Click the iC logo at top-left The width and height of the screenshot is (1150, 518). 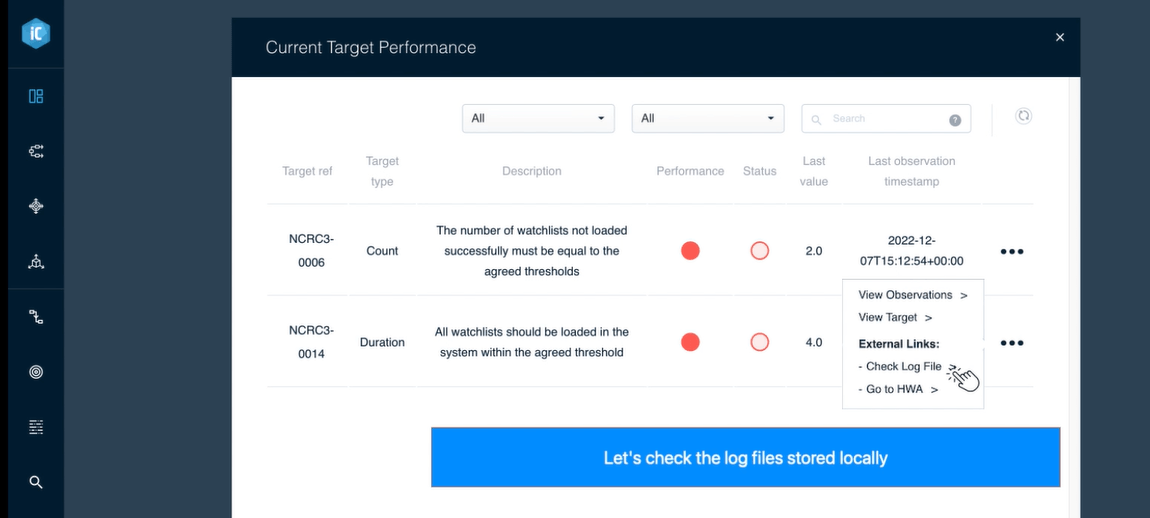[x=36, y=34]
